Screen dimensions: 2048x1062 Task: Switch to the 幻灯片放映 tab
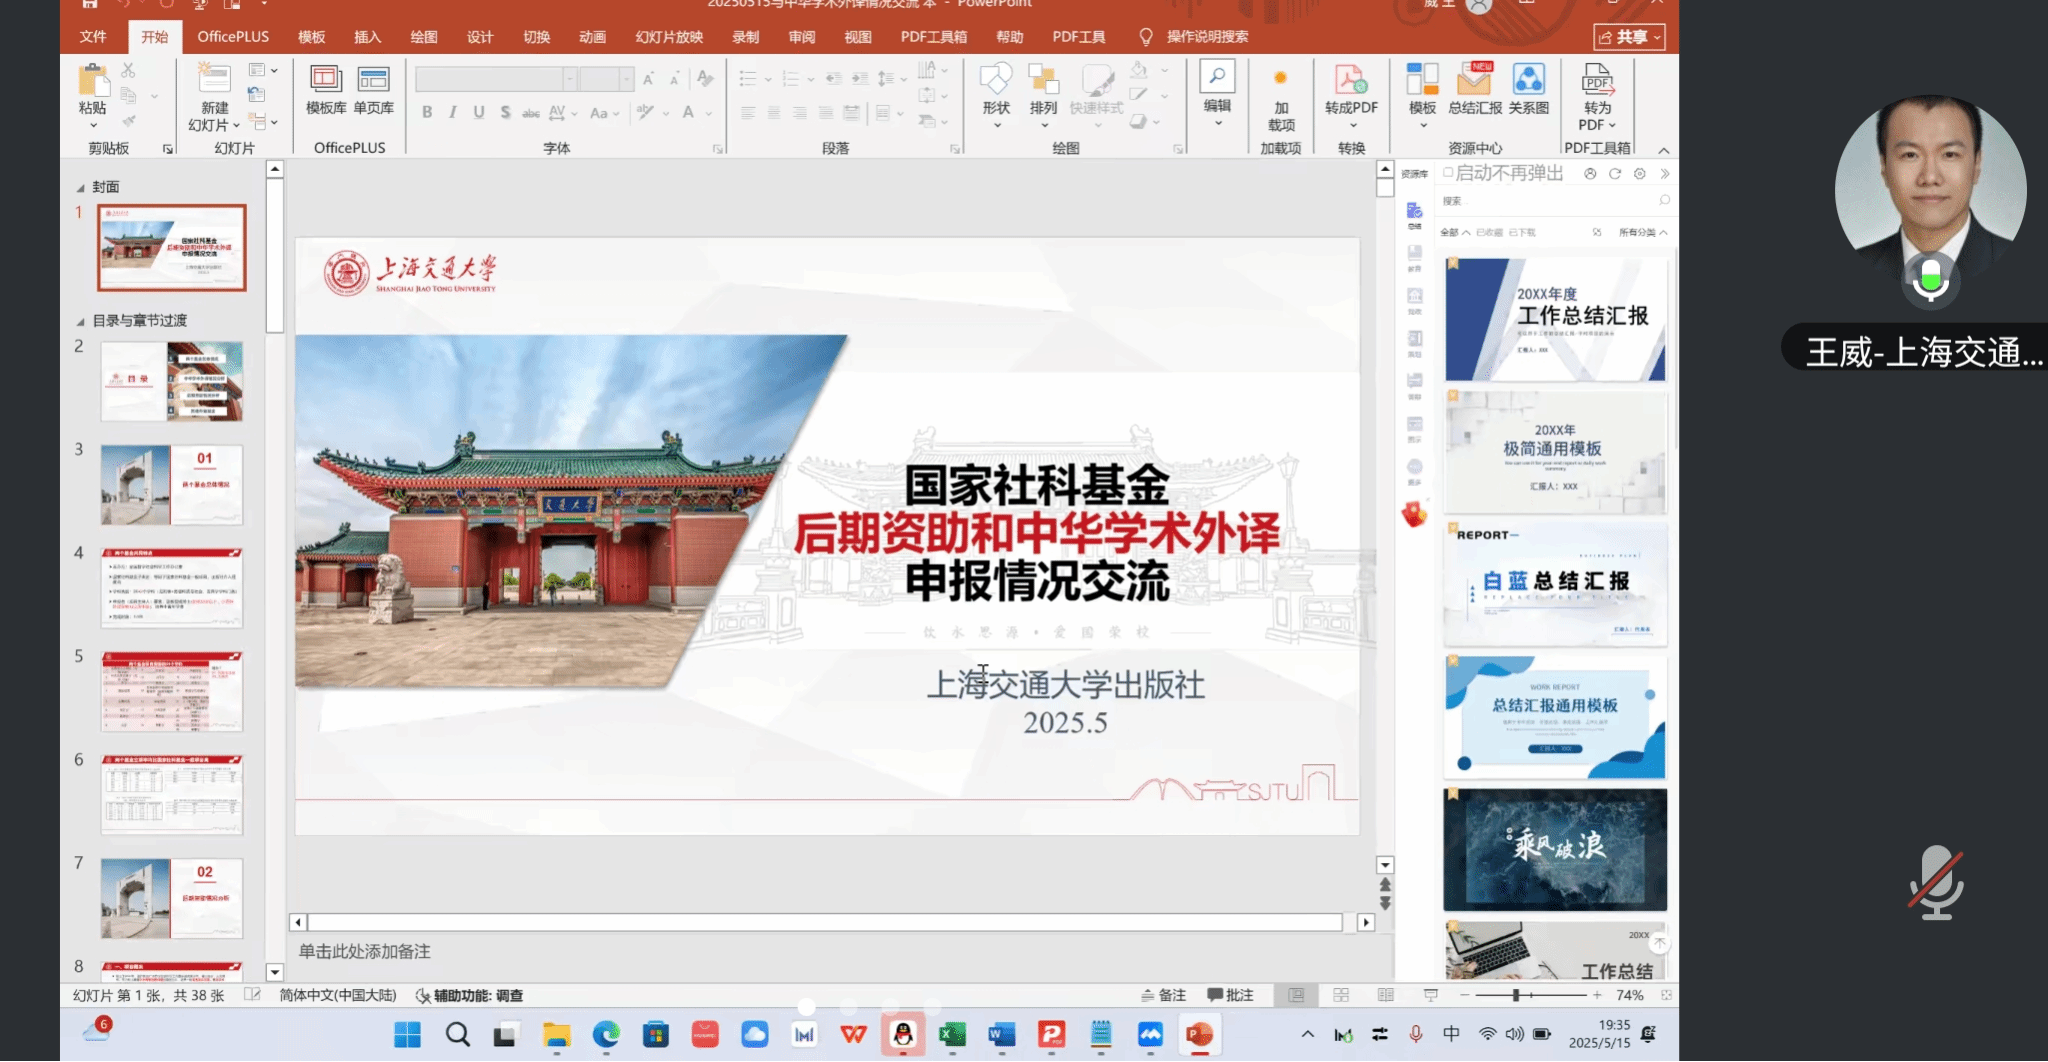(x=669, y=37)
